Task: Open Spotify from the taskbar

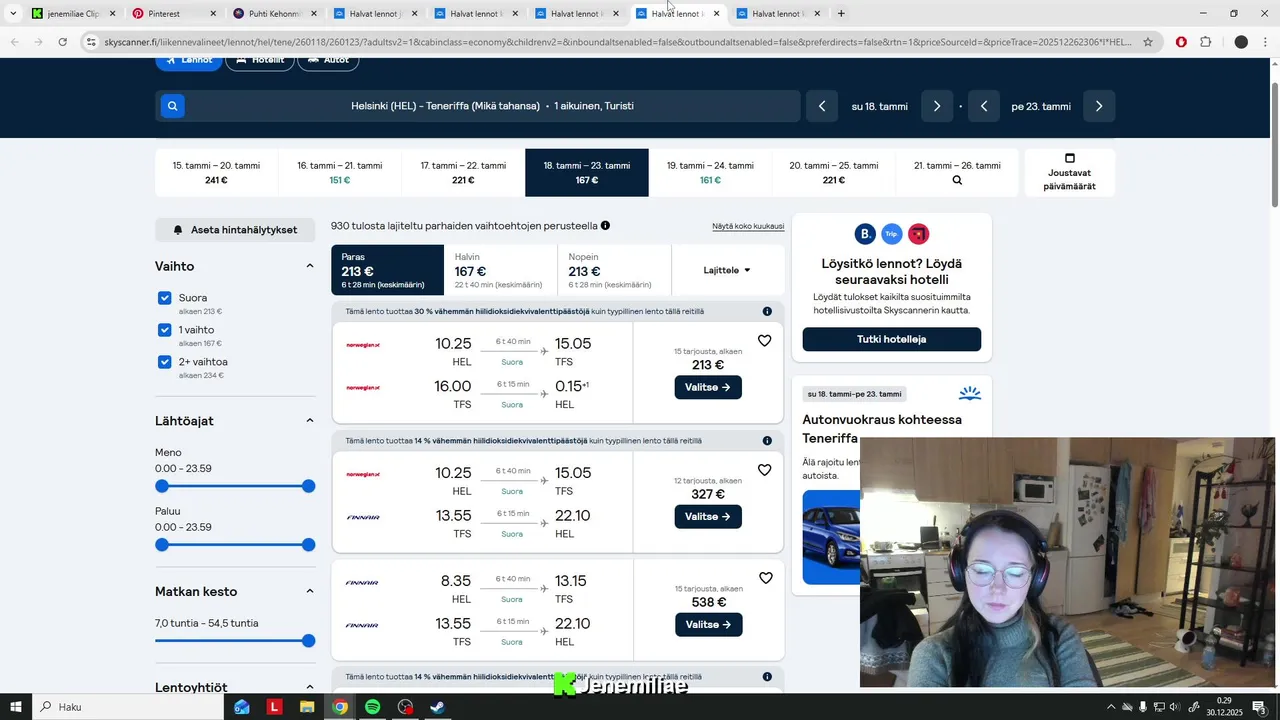Action: (372, 707)
